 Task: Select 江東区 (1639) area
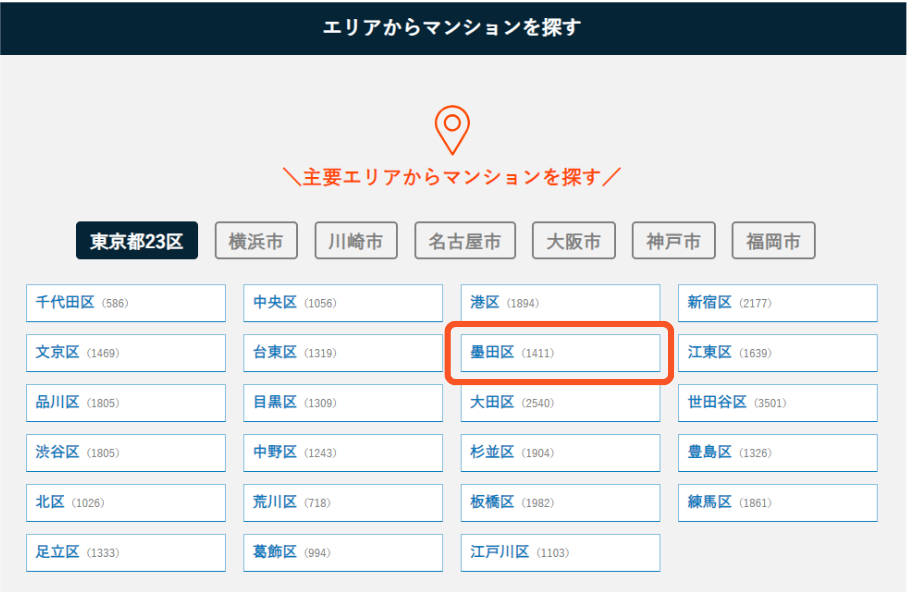tap(778, 353)
